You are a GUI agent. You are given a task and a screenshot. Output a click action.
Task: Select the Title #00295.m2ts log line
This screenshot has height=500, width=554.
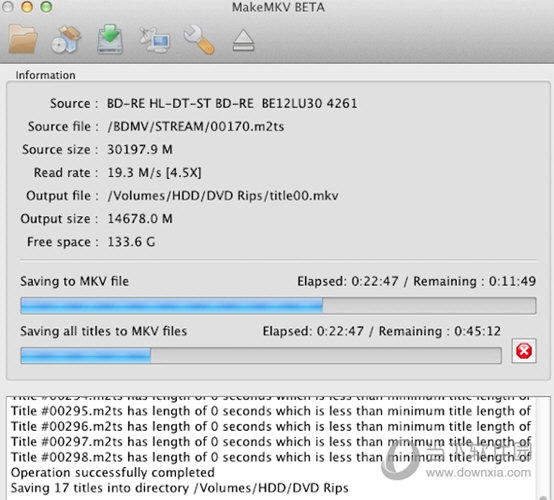(x=271, y=411)
